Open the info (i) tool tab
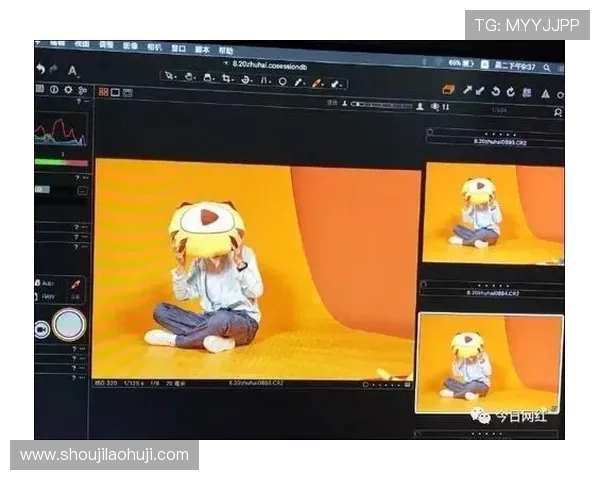This screenshot has height=480, width=600. 54,89
